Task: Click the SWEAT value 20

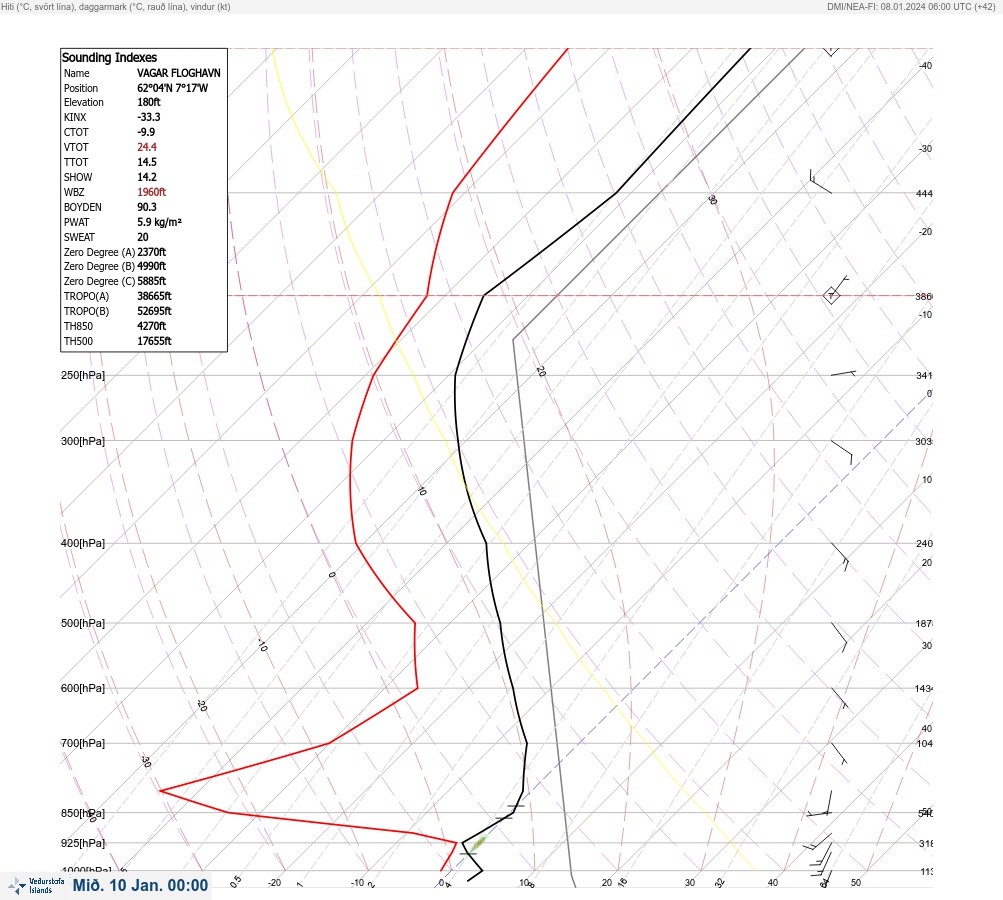Action: (x=143, y=237)
